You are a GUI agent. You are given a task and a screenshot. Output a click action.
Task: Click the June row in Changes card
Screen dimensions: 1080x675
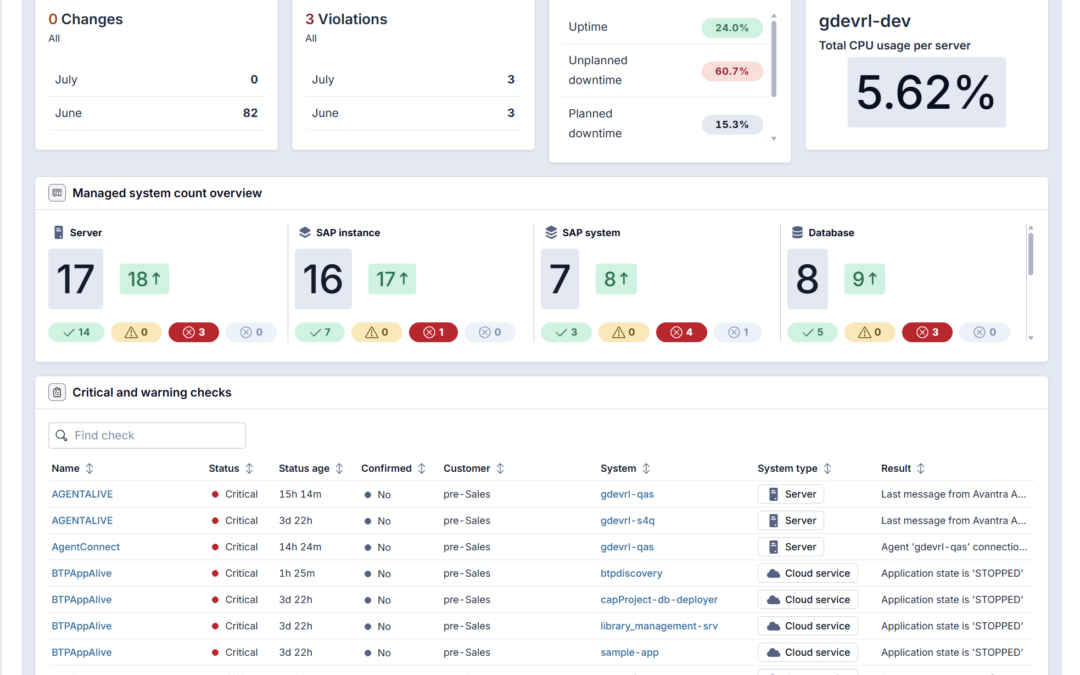coord(156,113)
